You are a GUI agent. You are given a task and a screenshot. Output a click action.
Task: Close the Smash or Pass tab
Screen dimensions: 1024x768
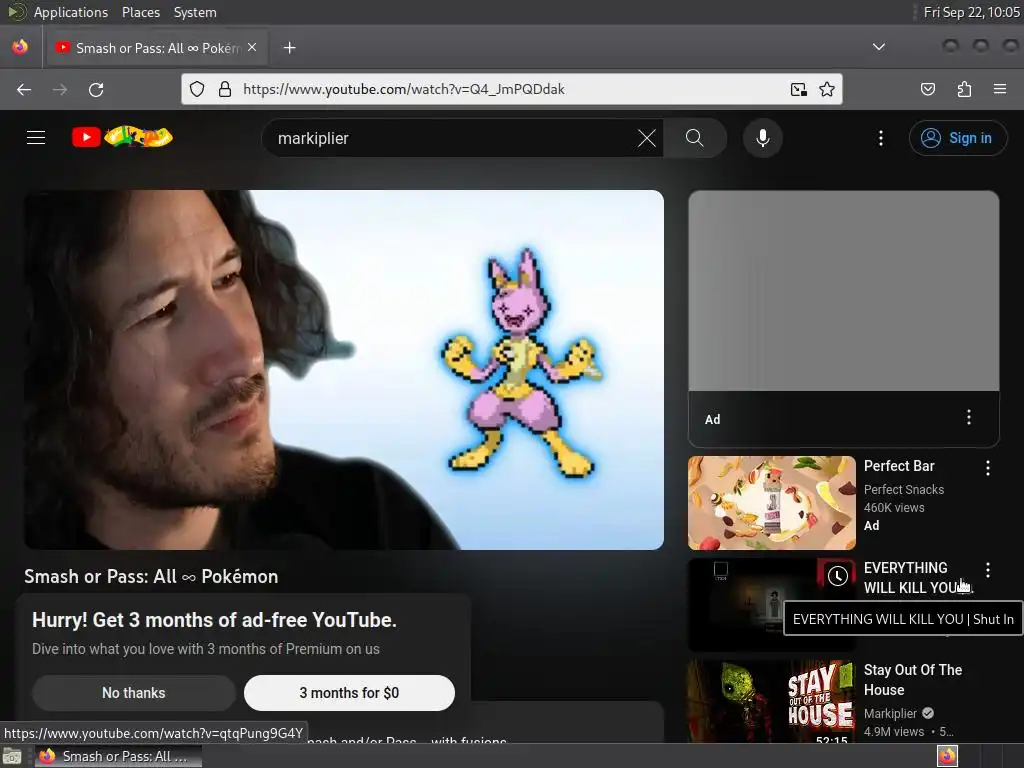click(x=252, y=47)
